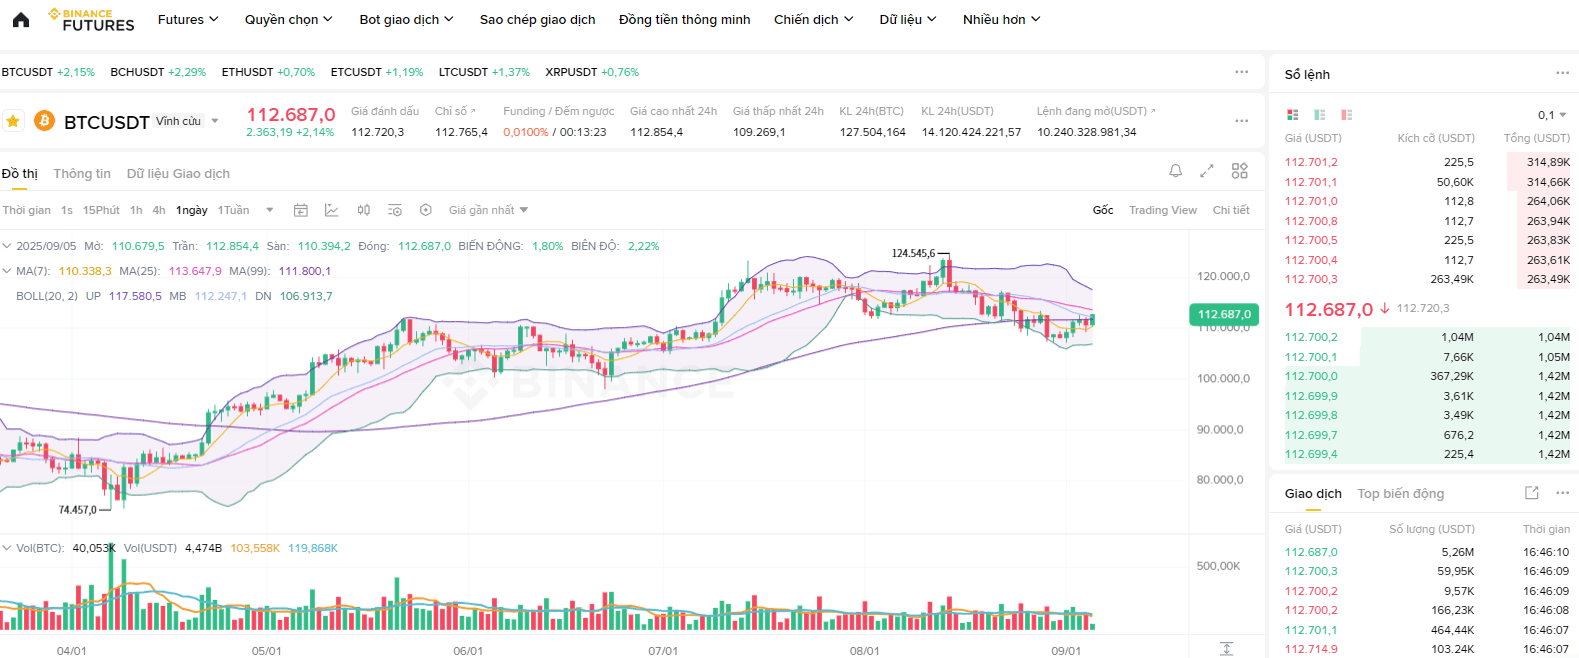Expand the Dữ liệu menu
The height and width of the screenshot is (658, 1579).
click(908, 19)
